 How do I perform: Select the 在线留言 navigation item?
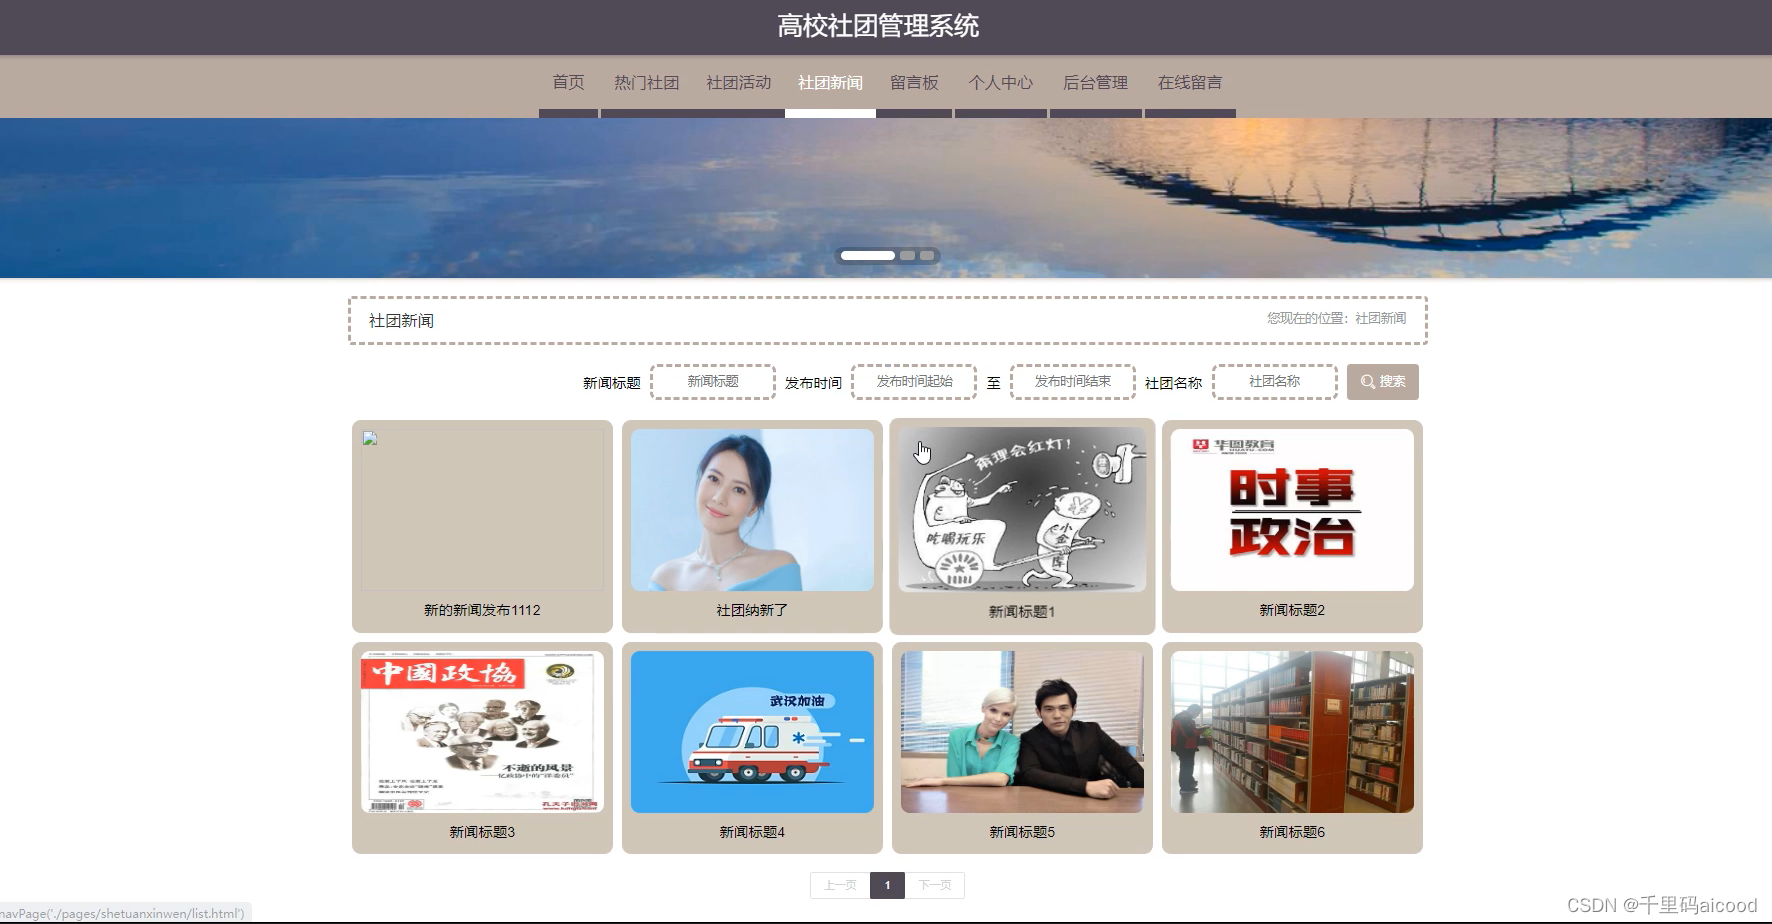point(1189,83)
